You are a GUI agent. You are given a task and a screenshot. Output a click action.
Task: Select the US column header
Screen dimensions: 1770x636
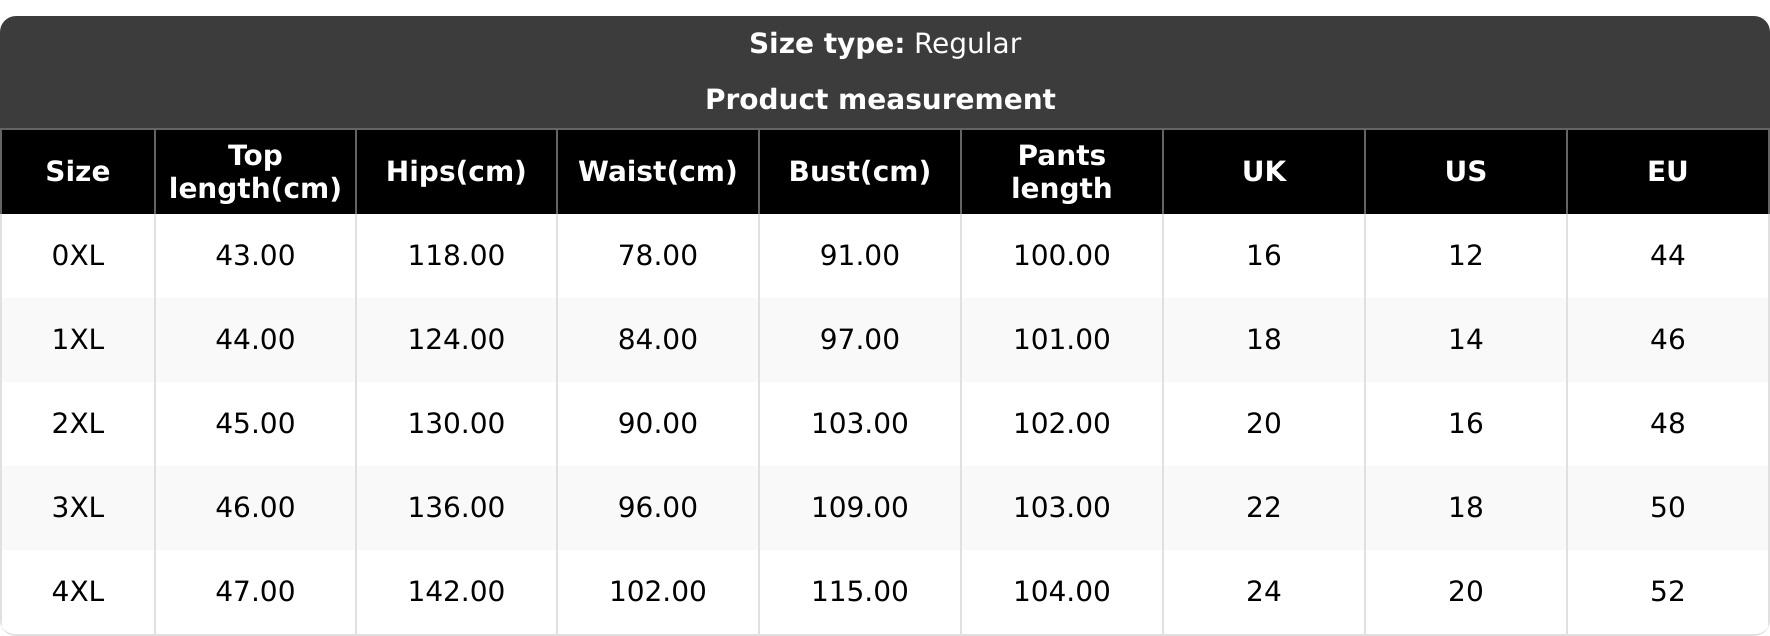click(1466, 172)
